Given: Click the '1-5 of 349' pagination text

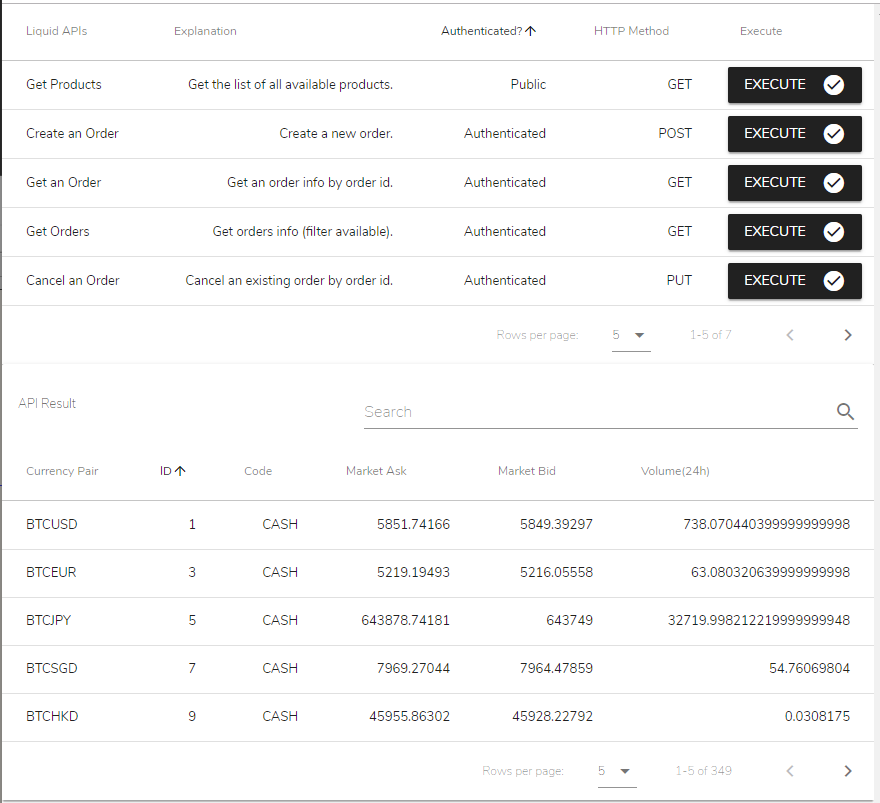Looking at the screenshot, I should pyautogui.click(x=704, y=771).
